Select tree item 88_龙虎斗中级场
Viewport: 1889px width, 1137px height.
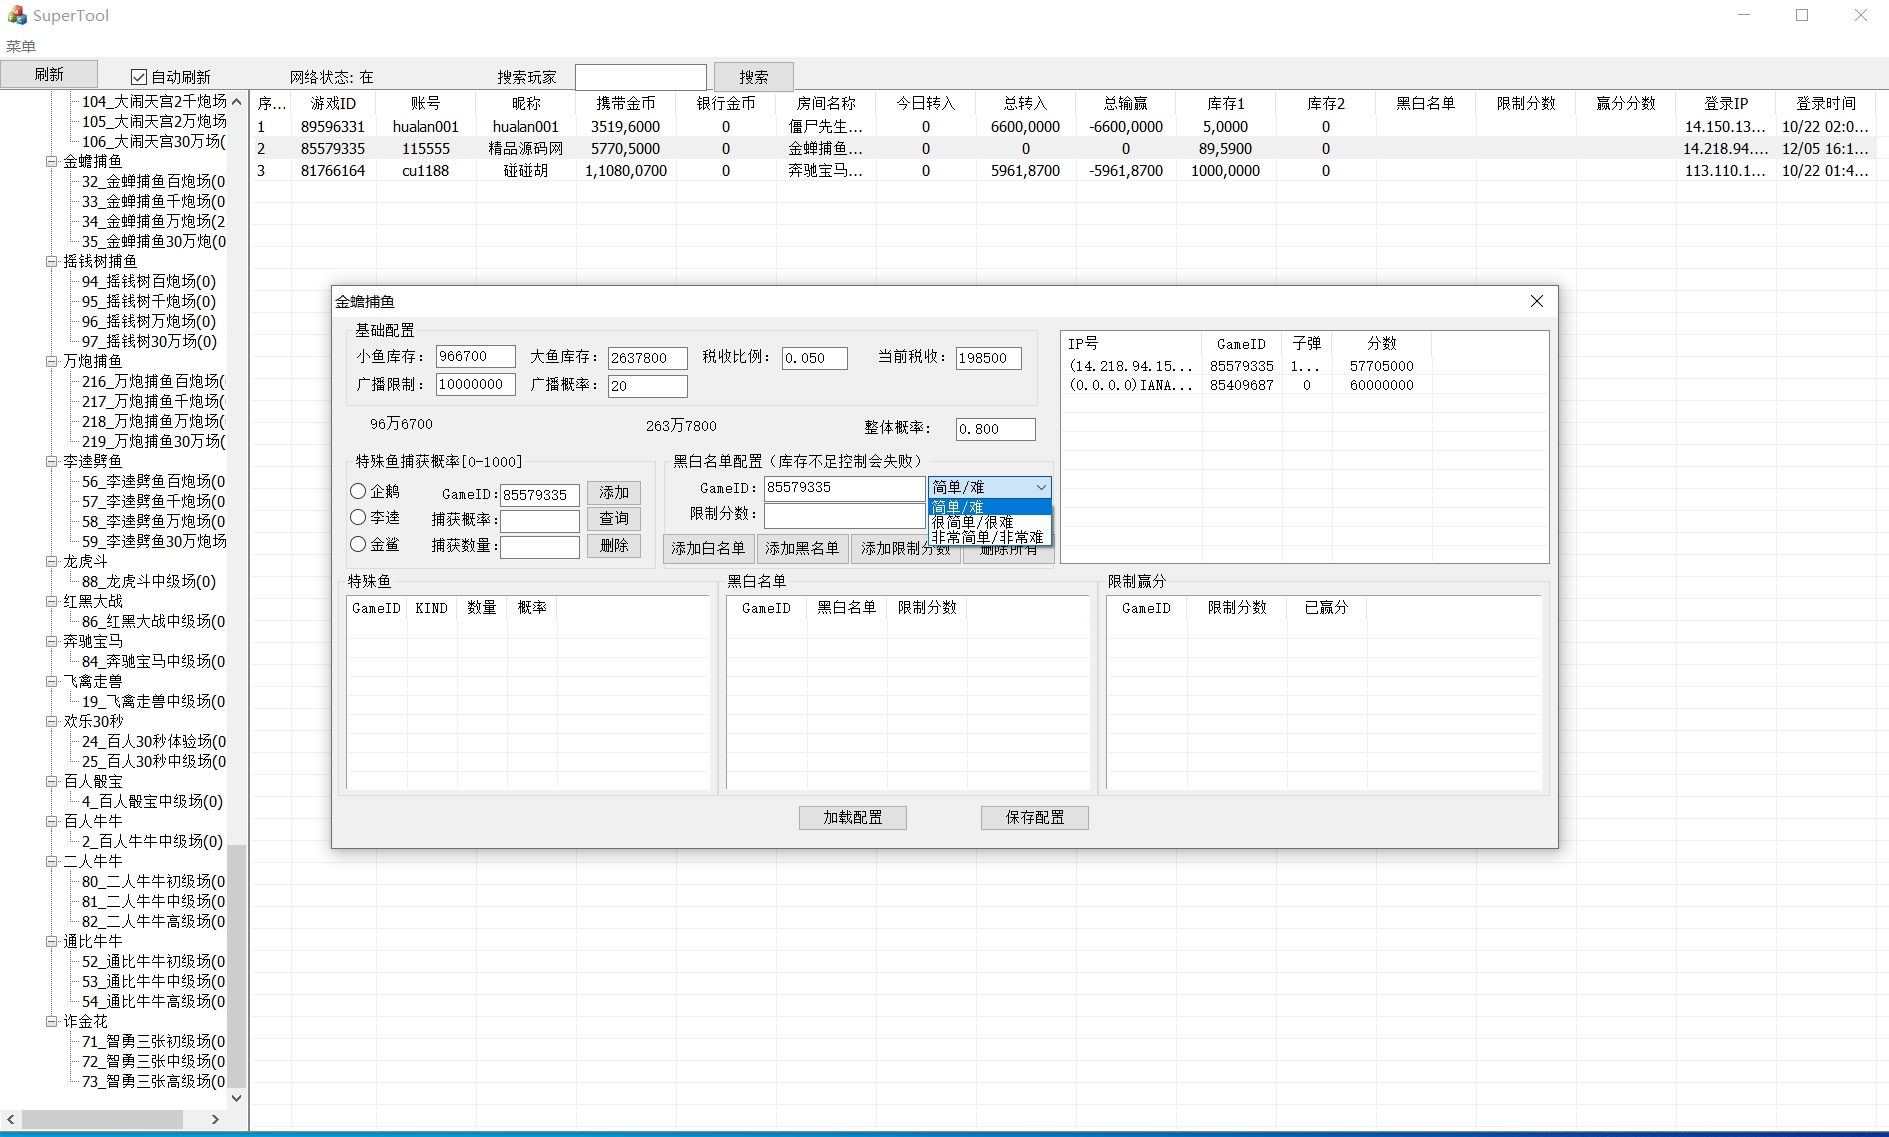[x=148, y=581]
